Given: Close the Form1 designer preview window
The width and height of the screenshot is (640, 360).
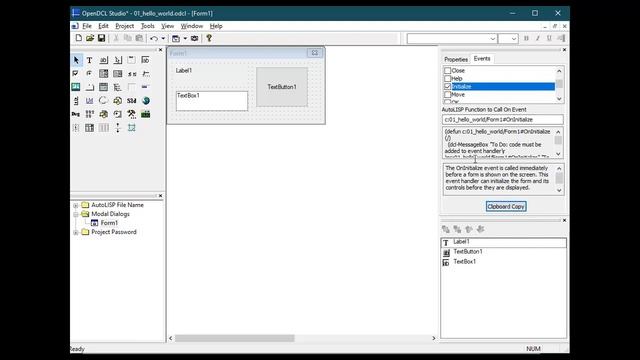Looking at the screenshot, I should tap(315, 53).
